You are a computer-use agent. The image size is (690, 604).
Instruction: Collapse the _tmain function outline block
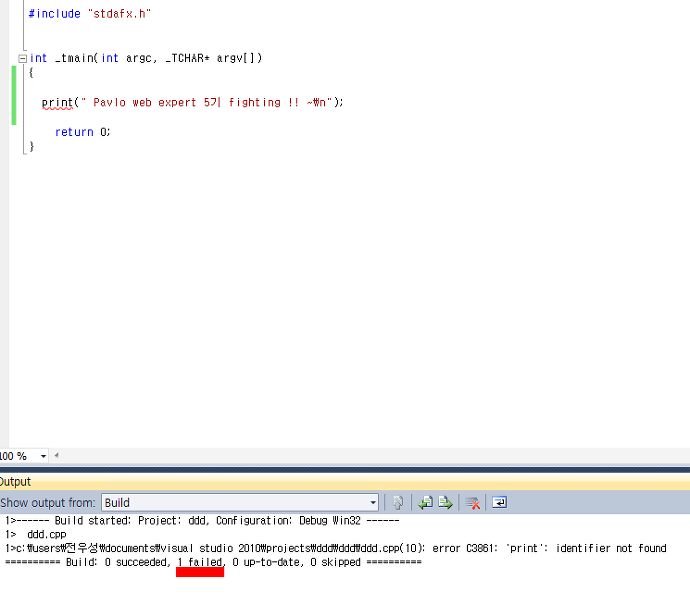(22, 59)
